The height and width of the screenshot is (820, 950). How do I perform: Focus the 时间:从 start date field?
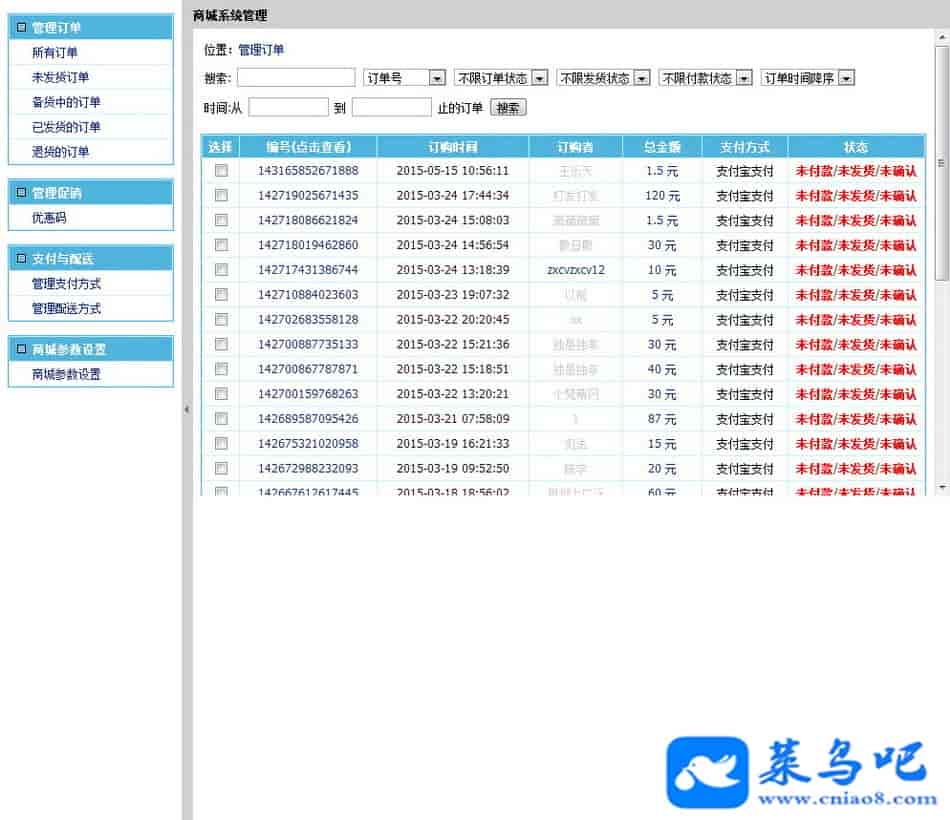coord(288,108)
